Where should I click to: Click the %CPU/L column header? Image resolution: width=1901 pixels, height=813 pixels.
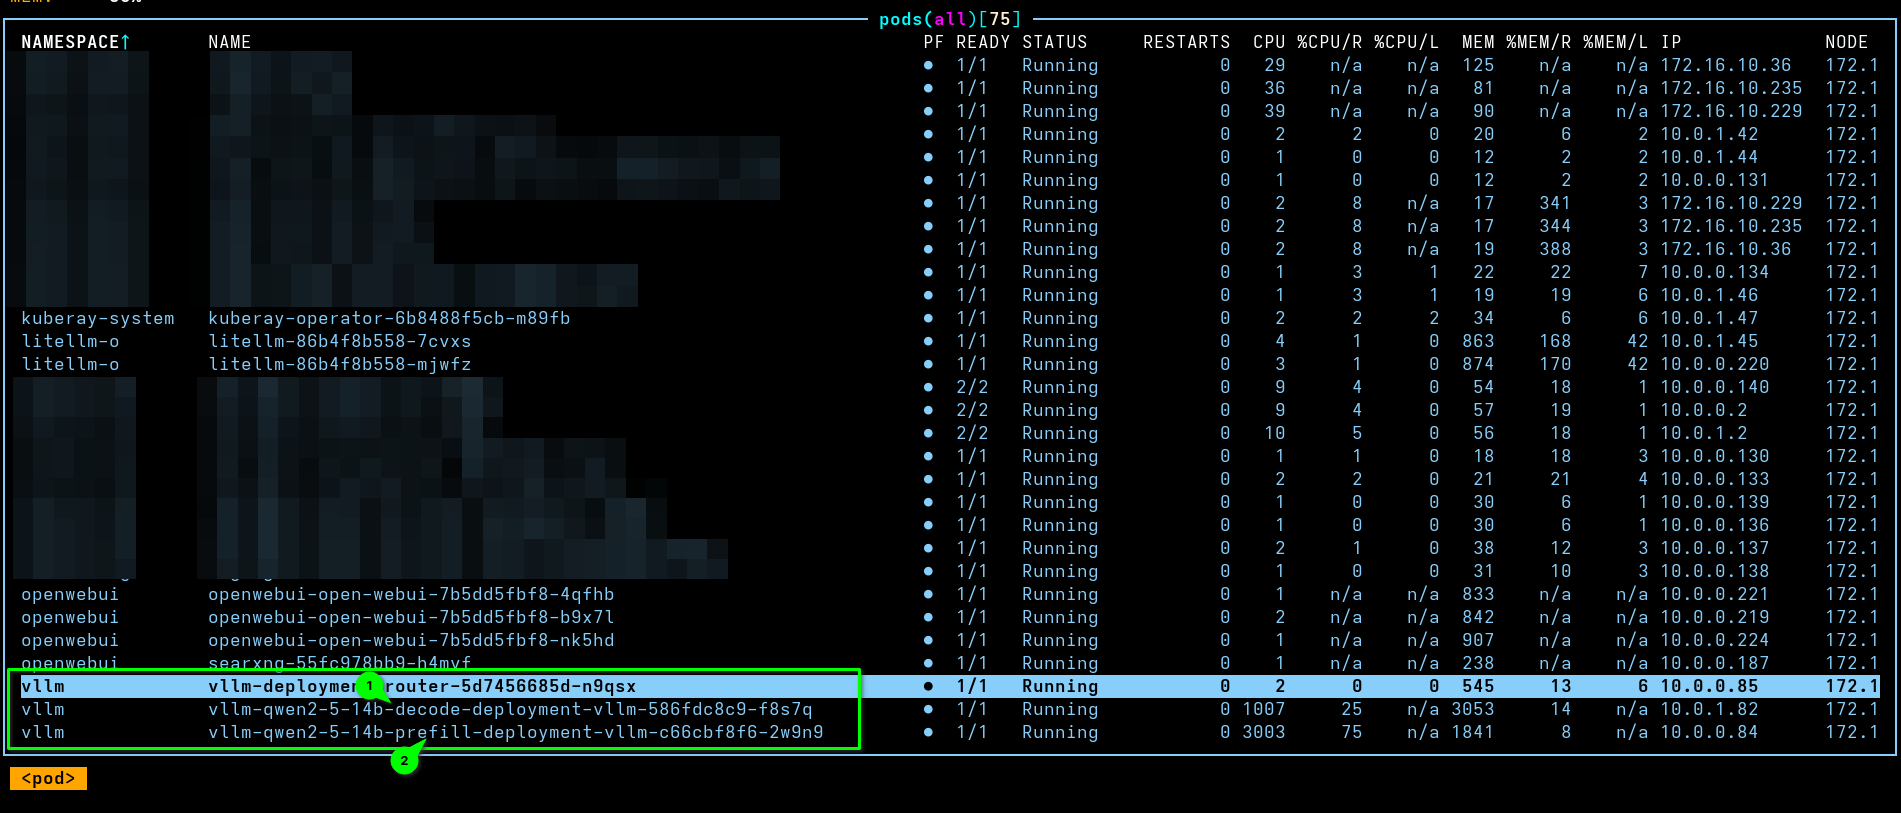tap(1406, 42)
